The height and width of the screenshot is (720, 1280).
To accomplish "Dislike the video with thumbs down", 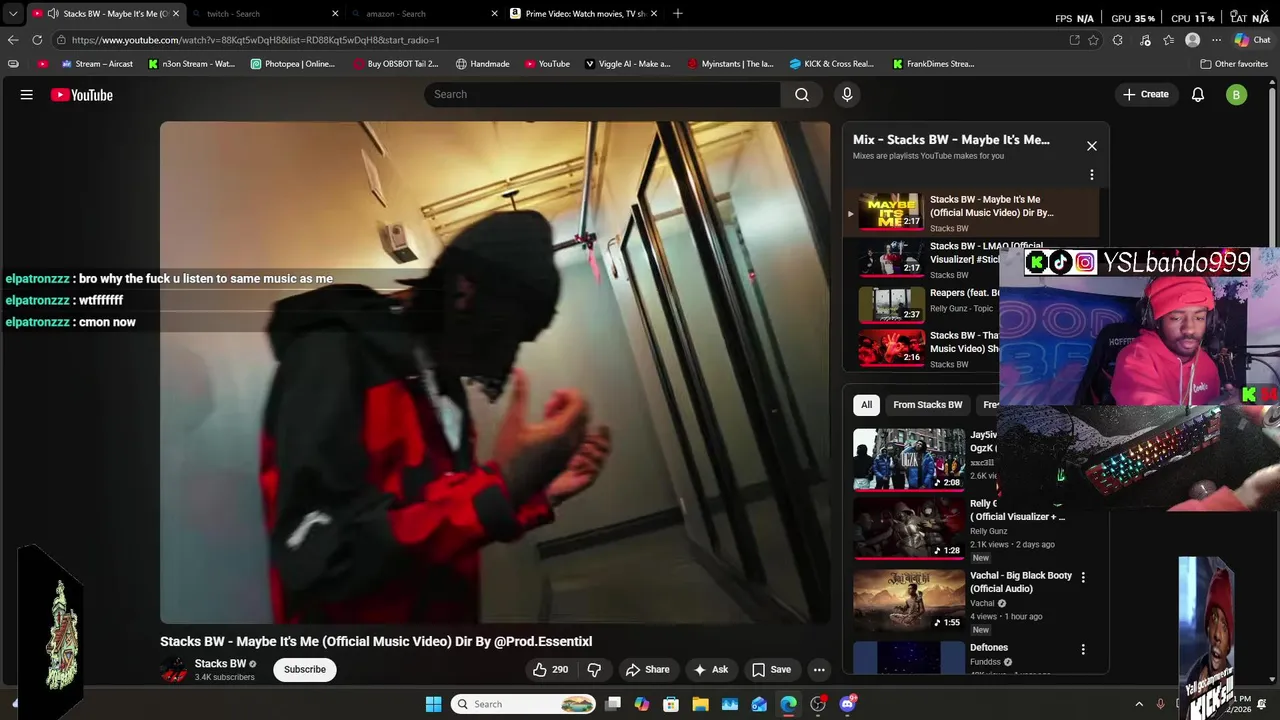I will pyautogui.click(x=594, y=670).
